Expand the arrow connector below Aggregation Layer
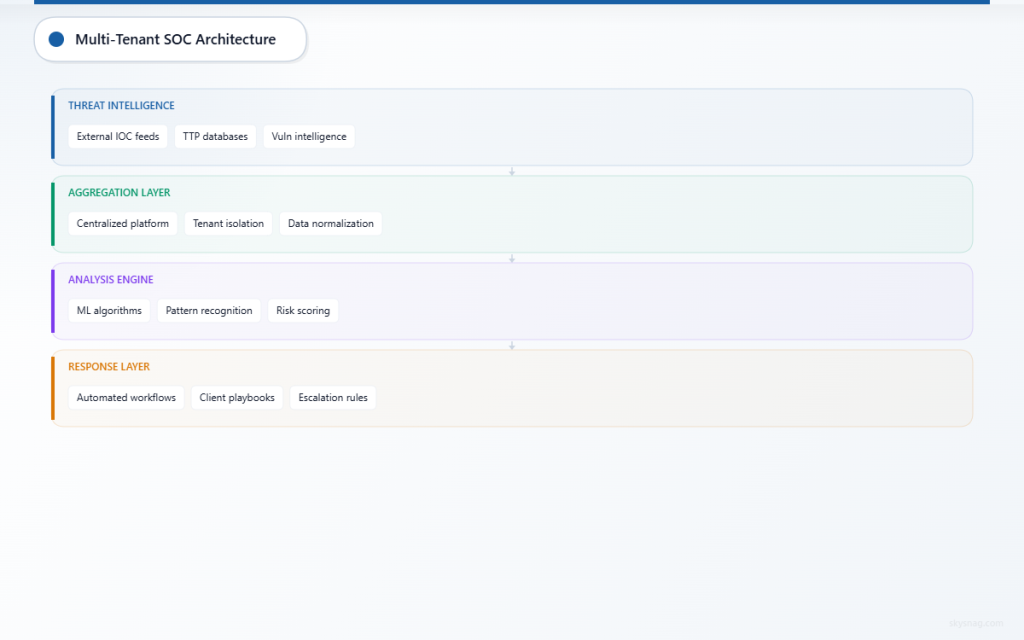The image size is (1024, 640). (512, 257)
